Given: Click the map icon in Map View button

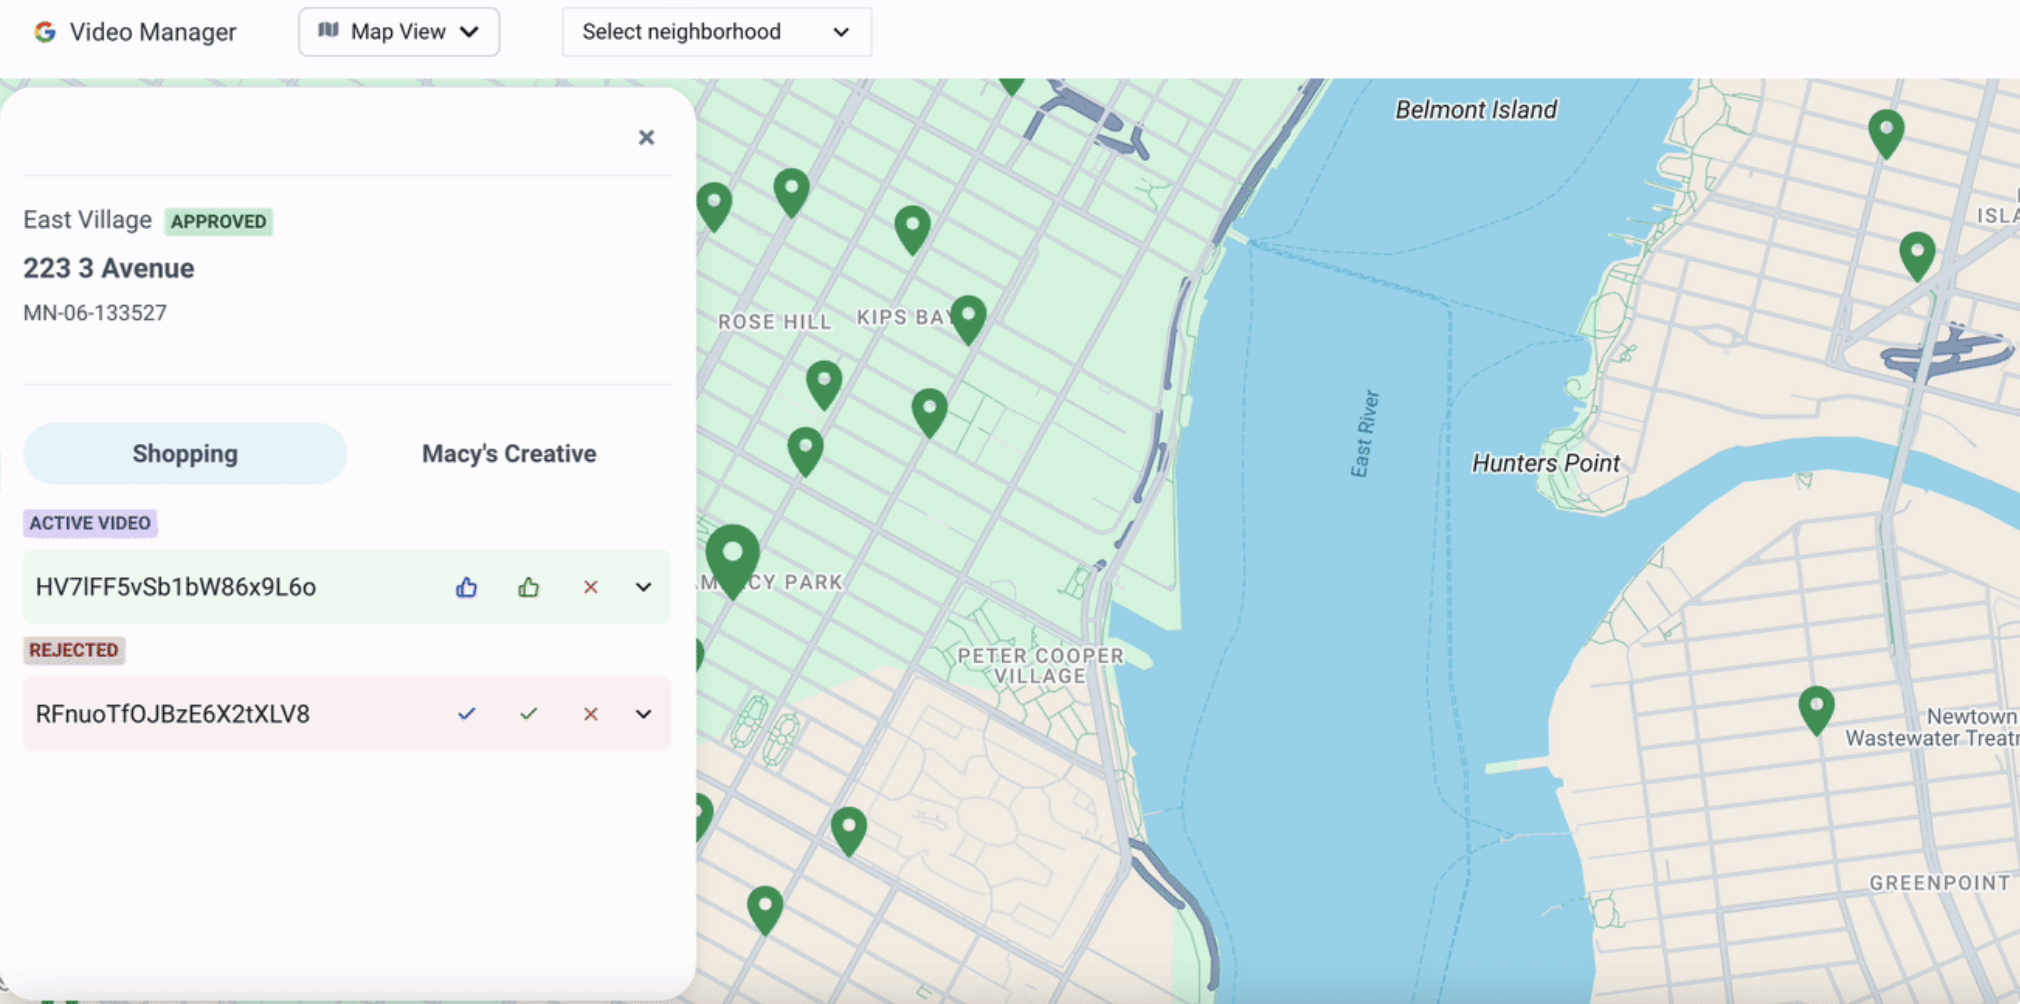Looking at the screenshot, I should click(328, 31).
